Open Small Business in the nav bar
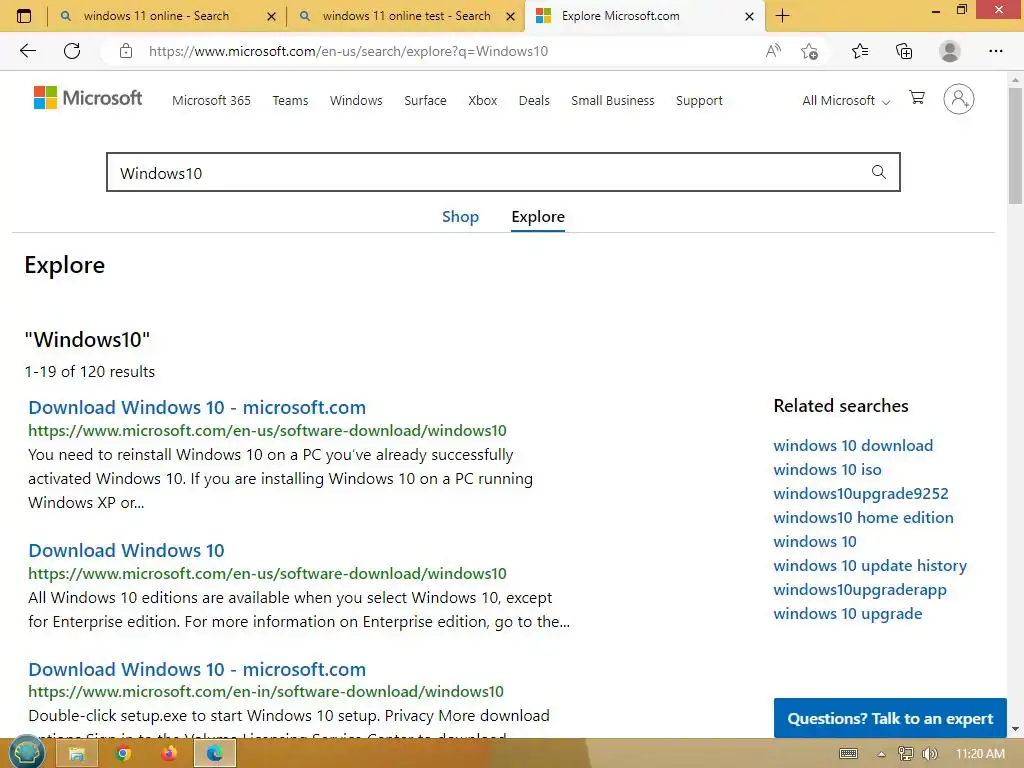1024x768 pixels. pyautogui.click(x=613, y=101)
